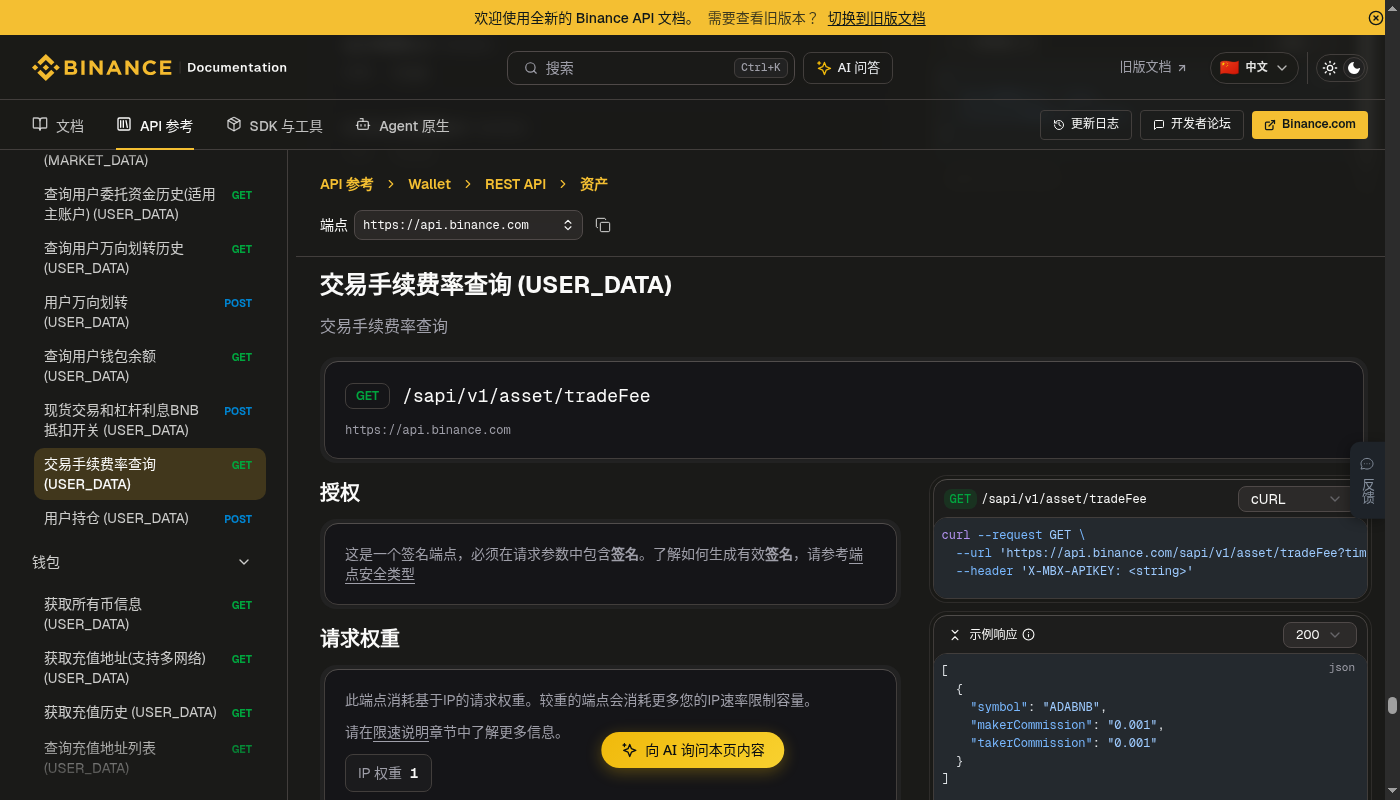Viewport: 1400px width, 800px height.
Task: Open 查询用户万向划转历史 sidebar item
Action: 148,258
